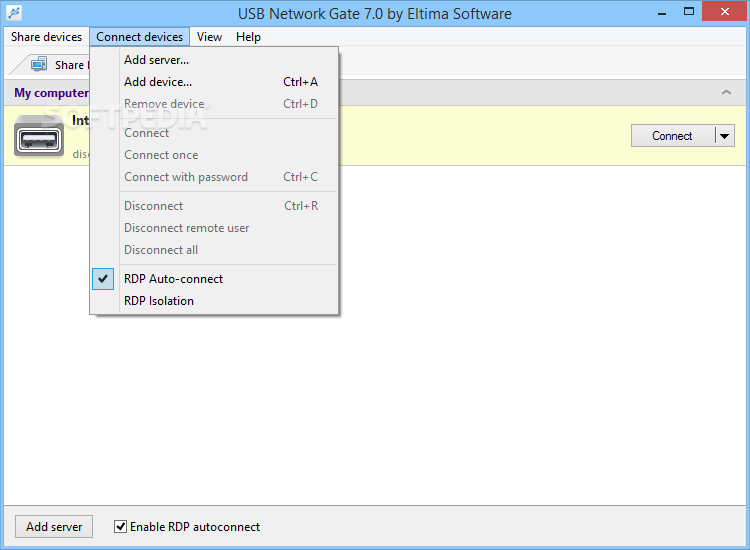This screenshot has height=550, width=750.
Task: Click the Connect button for the device
Action: point(672,136)
